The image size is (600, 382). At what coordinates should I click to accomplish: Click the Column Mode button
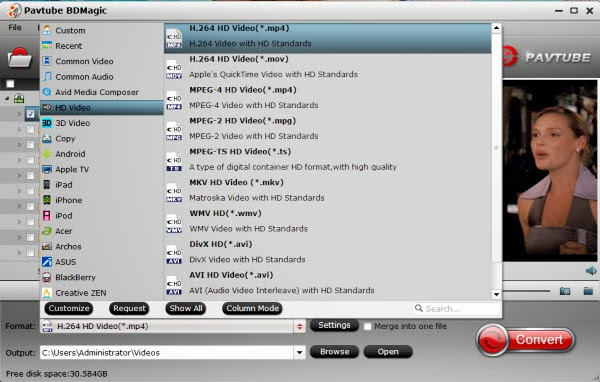point(253,309)
